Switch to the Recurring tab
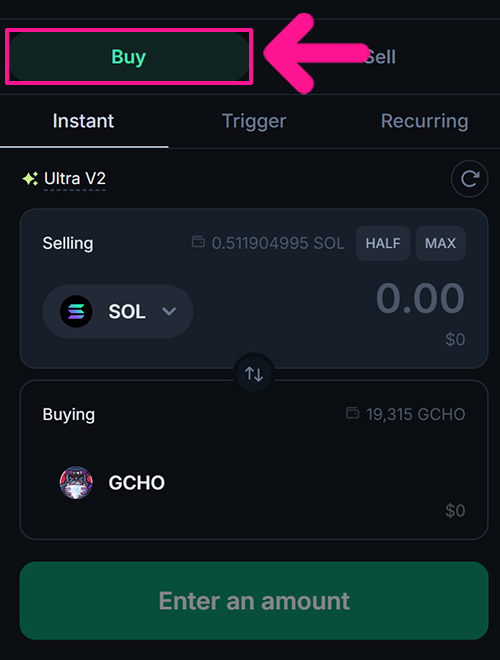 pos(424,121)
